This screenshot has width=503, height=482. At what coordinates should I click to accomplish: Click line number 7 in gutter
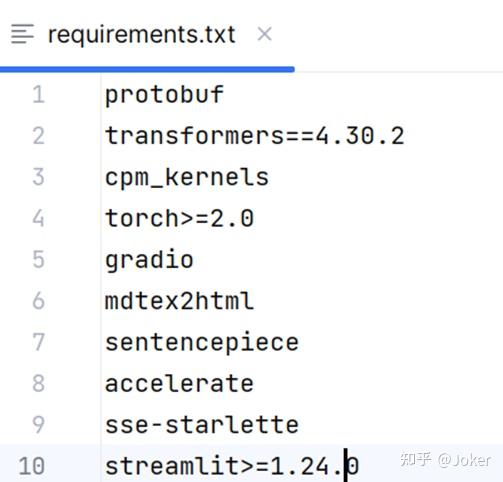pos(39,342)
